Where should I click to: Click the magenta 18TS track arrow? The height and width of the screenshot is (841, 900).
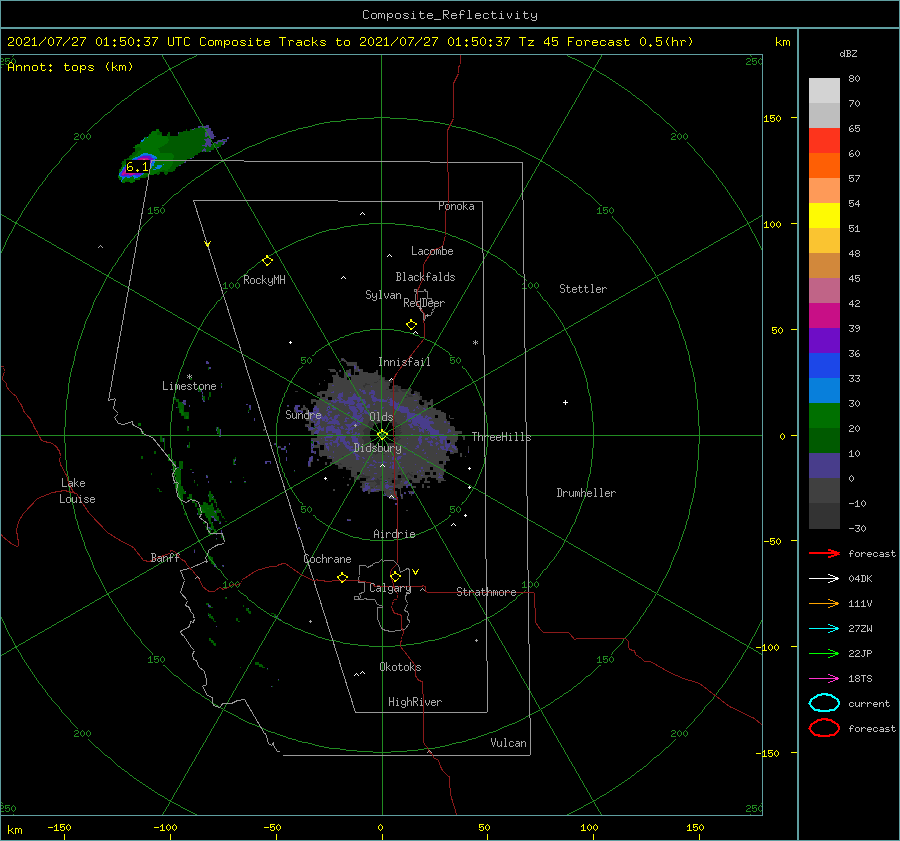pyautogui.click(x=824, y=678)
